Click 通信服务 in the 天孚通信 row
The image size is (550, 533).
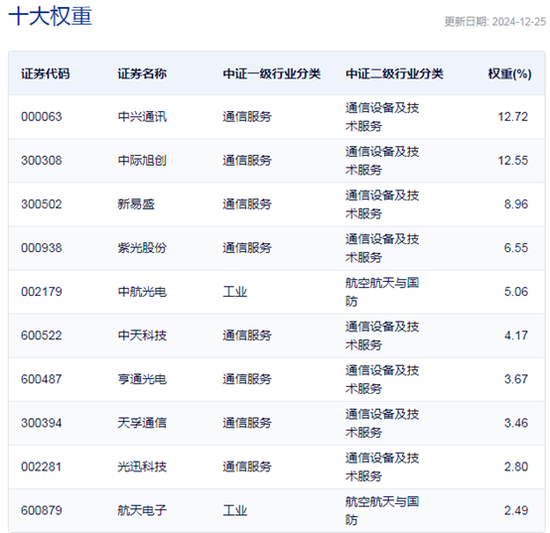[247, 423]
